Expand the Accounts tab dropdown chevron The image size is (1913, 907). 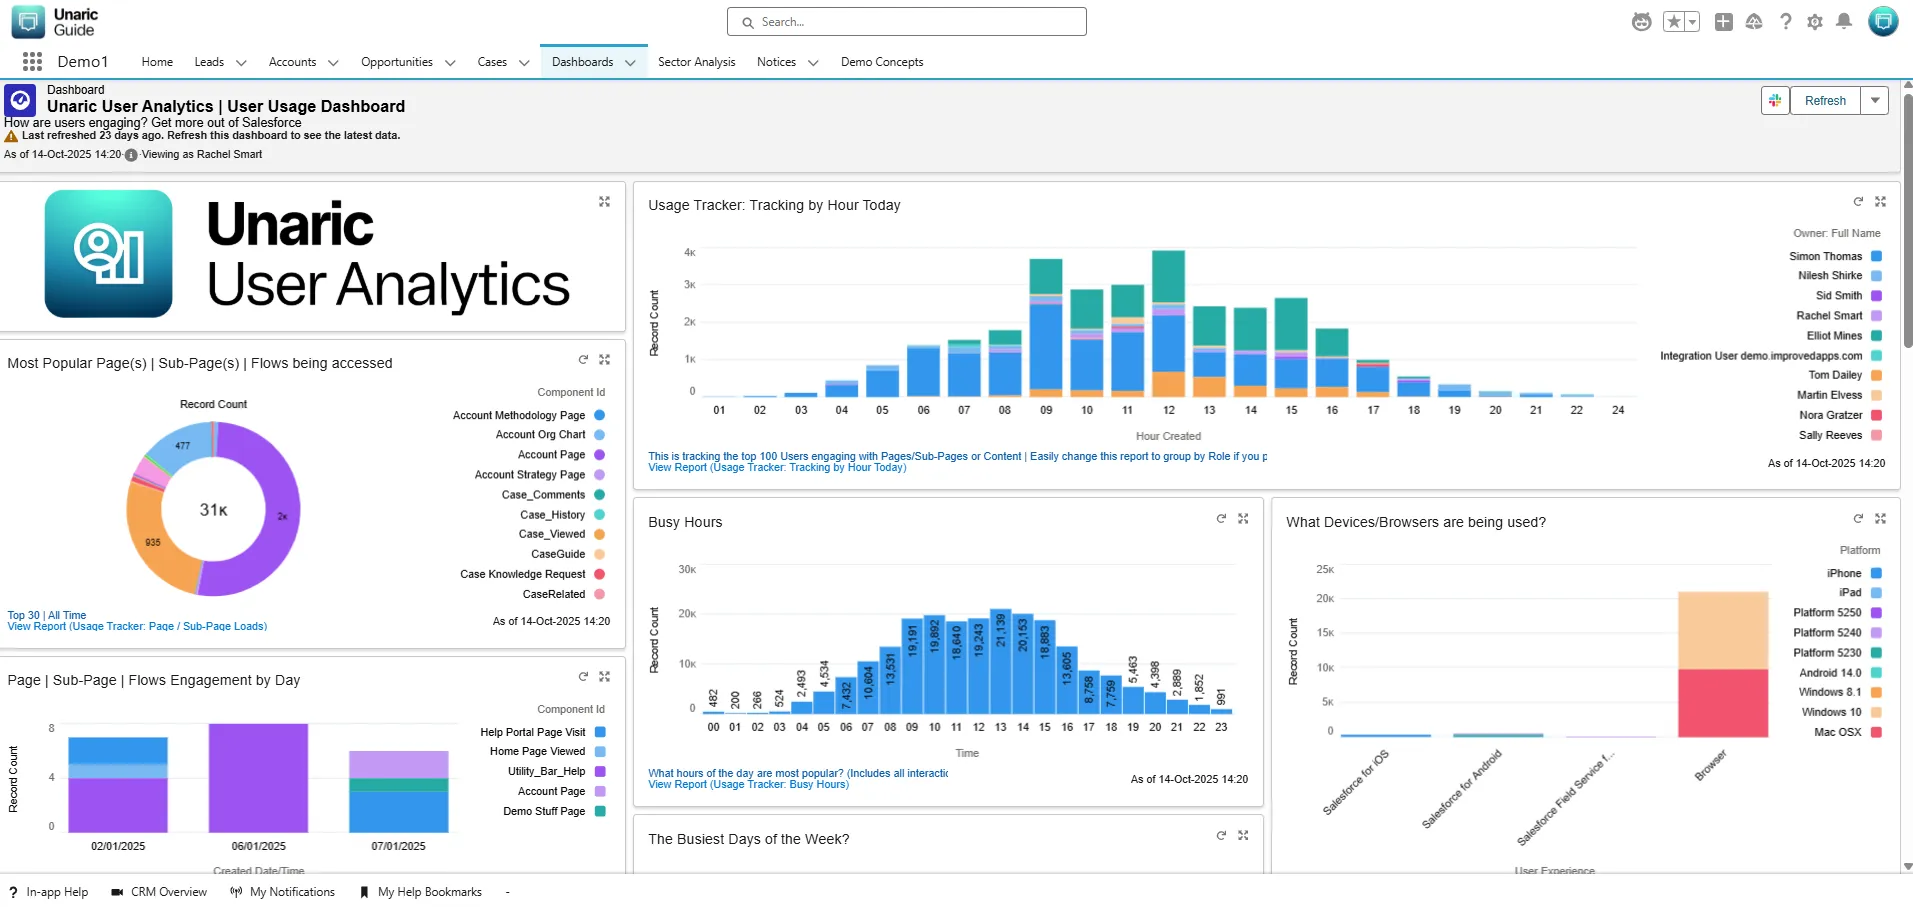pyautogui.click(x=333, y=63)
